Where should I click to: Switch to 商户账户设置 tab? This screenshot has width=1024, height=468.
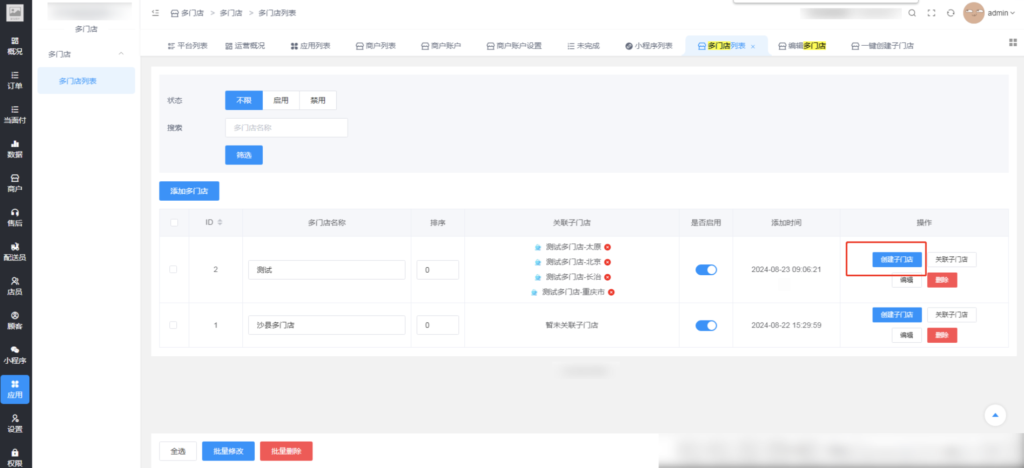[514, 46]
